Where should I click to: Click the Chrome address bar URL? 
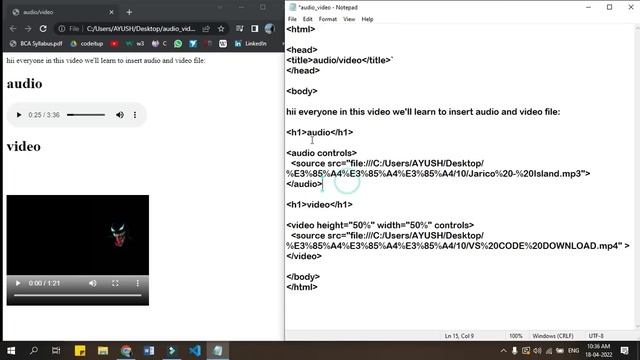141,29
